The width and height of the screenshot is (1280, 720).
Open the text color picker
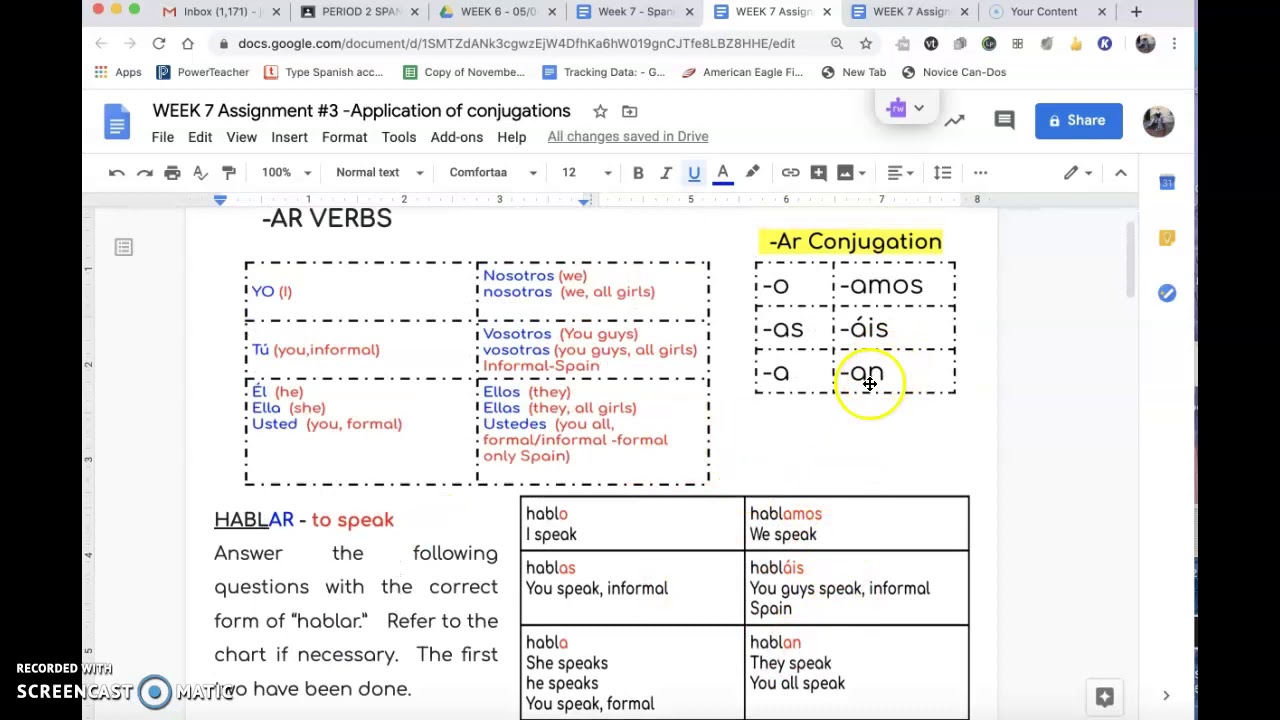click(x=723, y=173)
